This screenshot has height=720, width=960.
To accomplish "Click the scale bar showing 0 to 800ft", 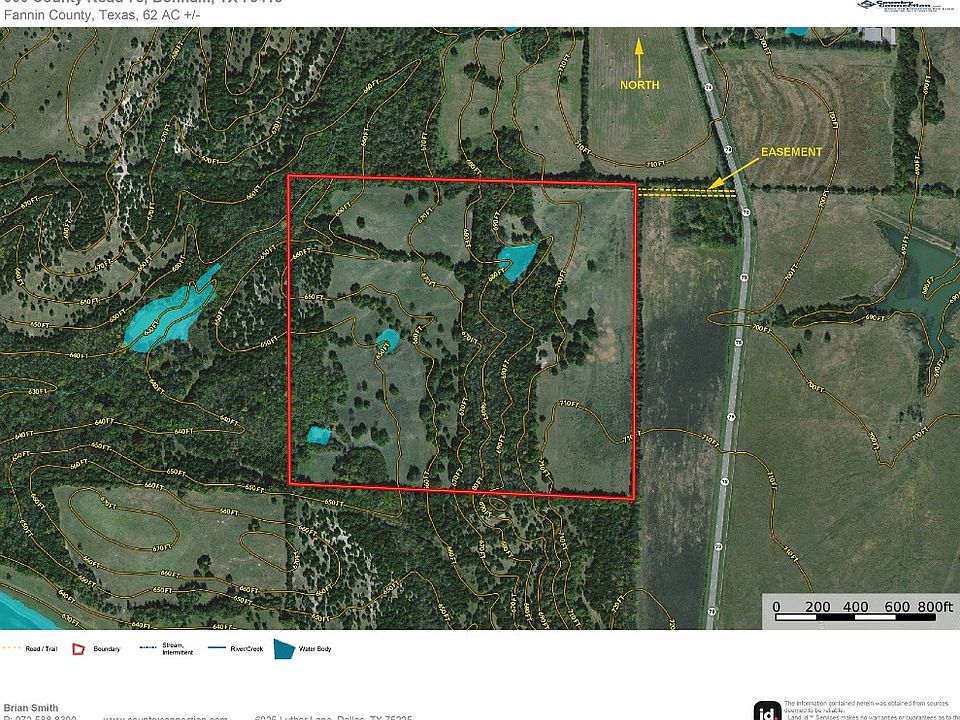I will click(861, 611).
